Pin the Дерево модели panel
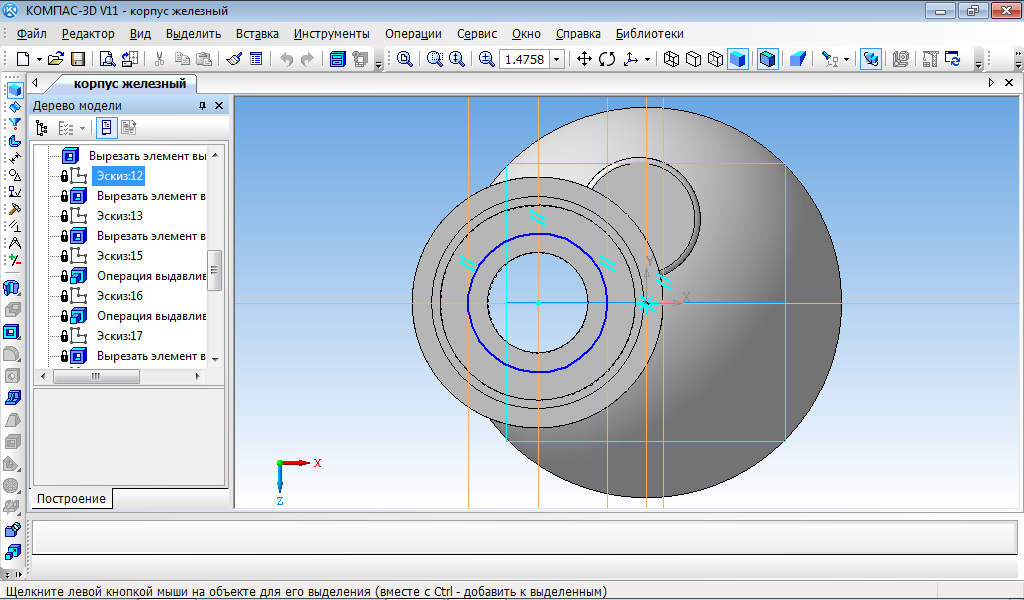The height and width of the screenshot is (600, 1024). (202, 106)
